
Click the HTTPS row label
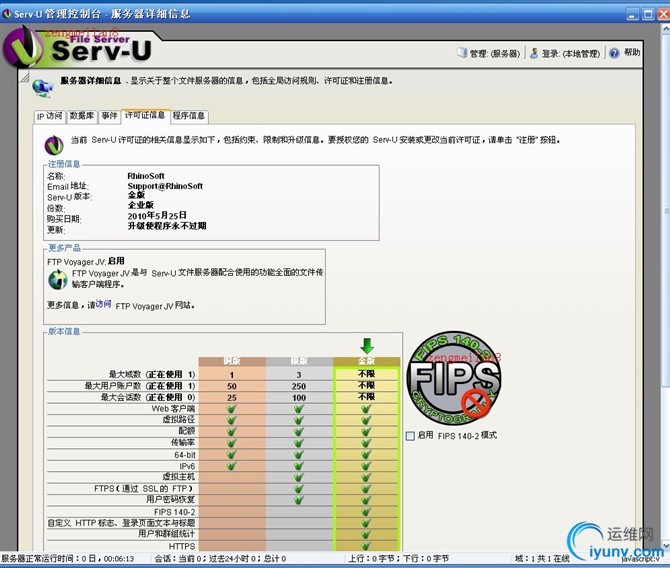(182, 547)
